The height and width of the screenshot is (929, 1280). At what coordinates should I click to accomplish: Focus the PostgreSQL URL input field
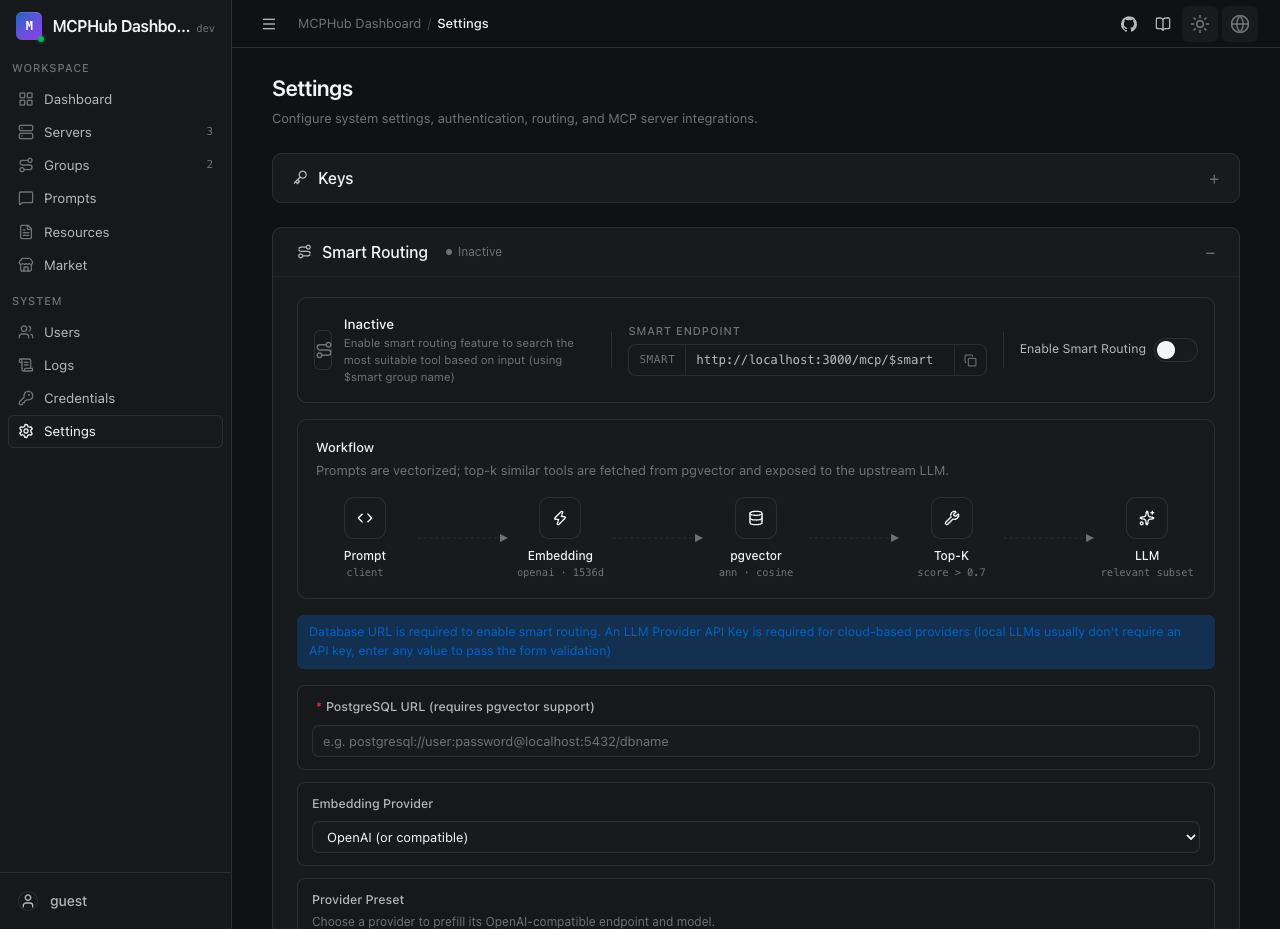coord(756,741)
